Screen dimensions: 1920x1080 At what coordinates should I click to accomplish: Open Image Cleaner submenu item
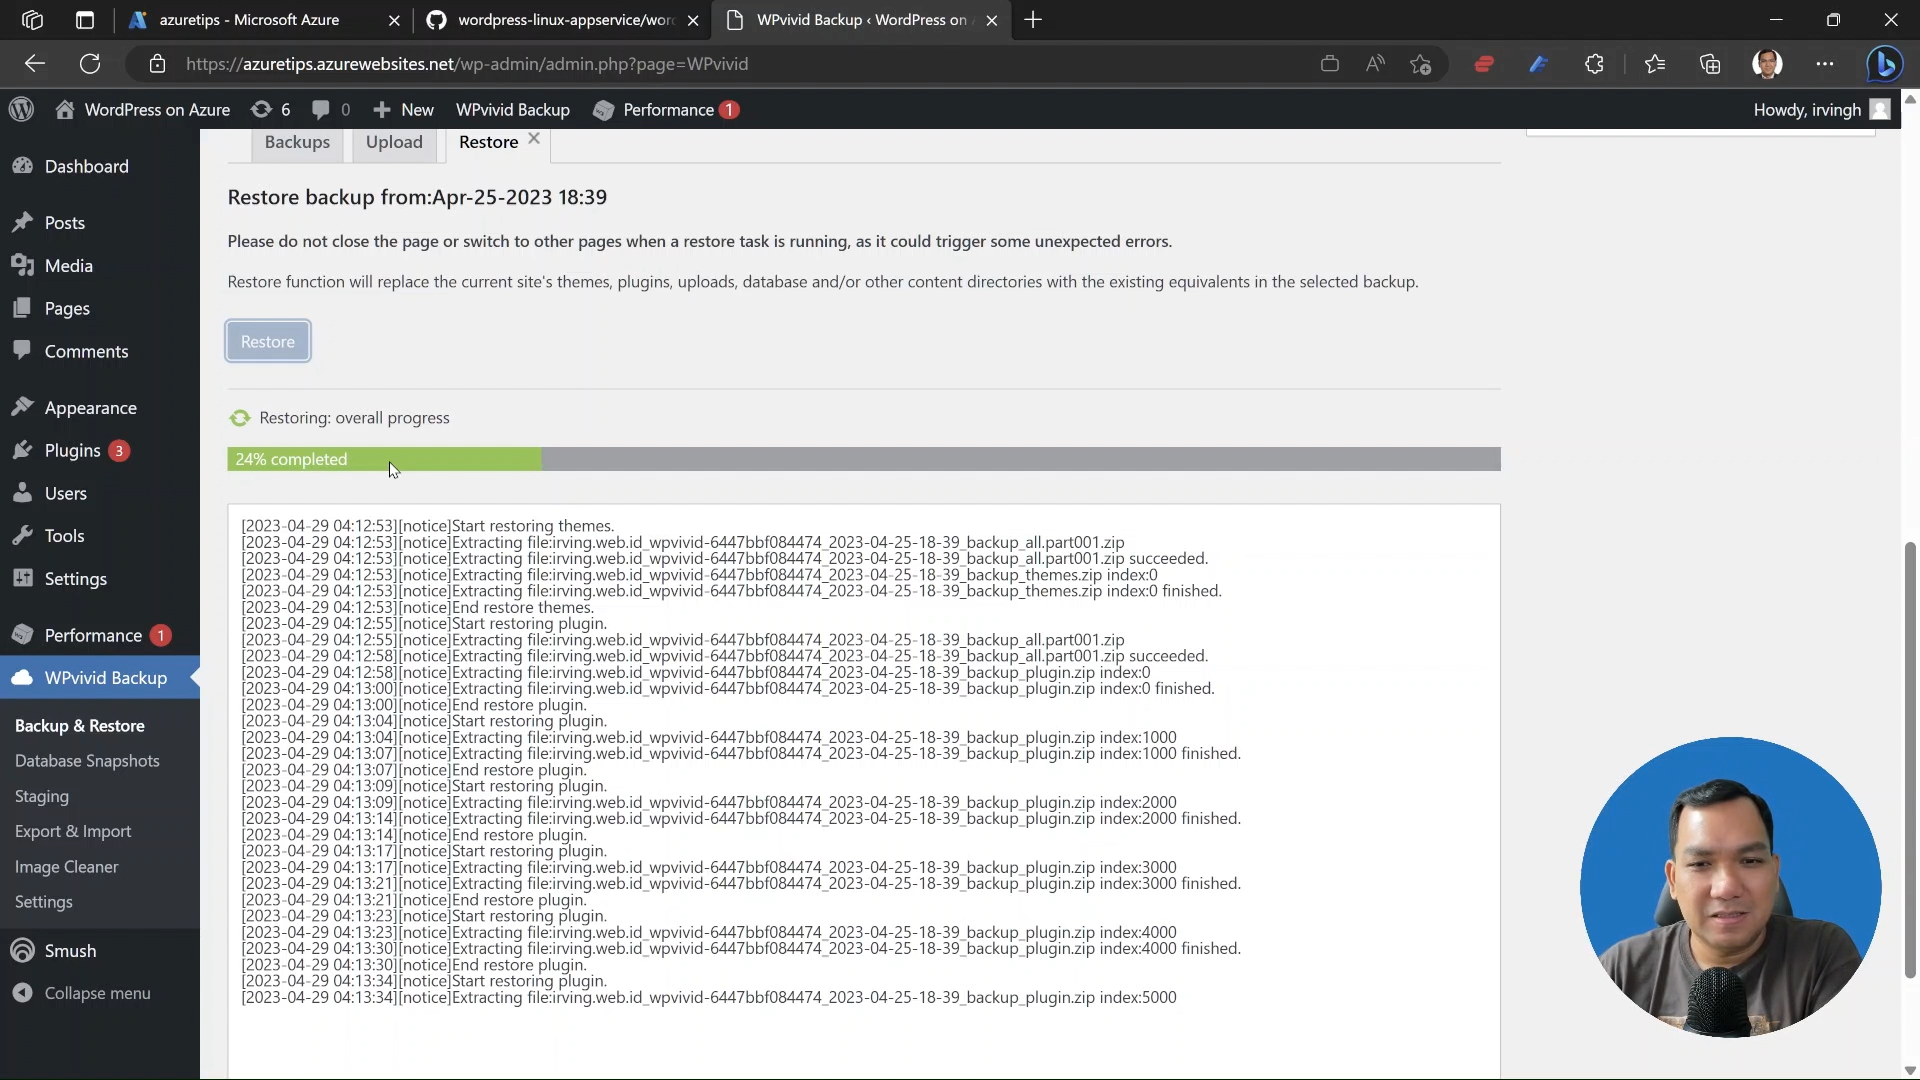coord(67,867)
